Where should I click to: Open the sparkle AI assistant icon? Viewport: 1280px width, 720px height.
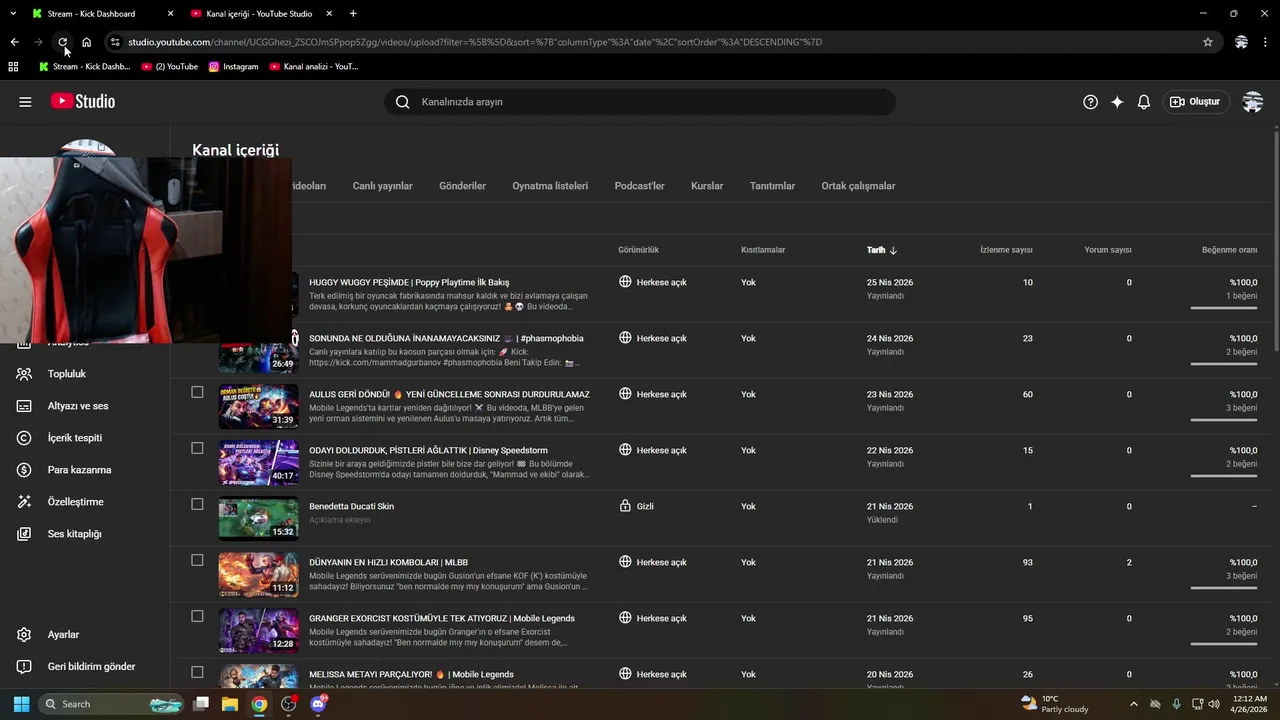click(1117, 102)
